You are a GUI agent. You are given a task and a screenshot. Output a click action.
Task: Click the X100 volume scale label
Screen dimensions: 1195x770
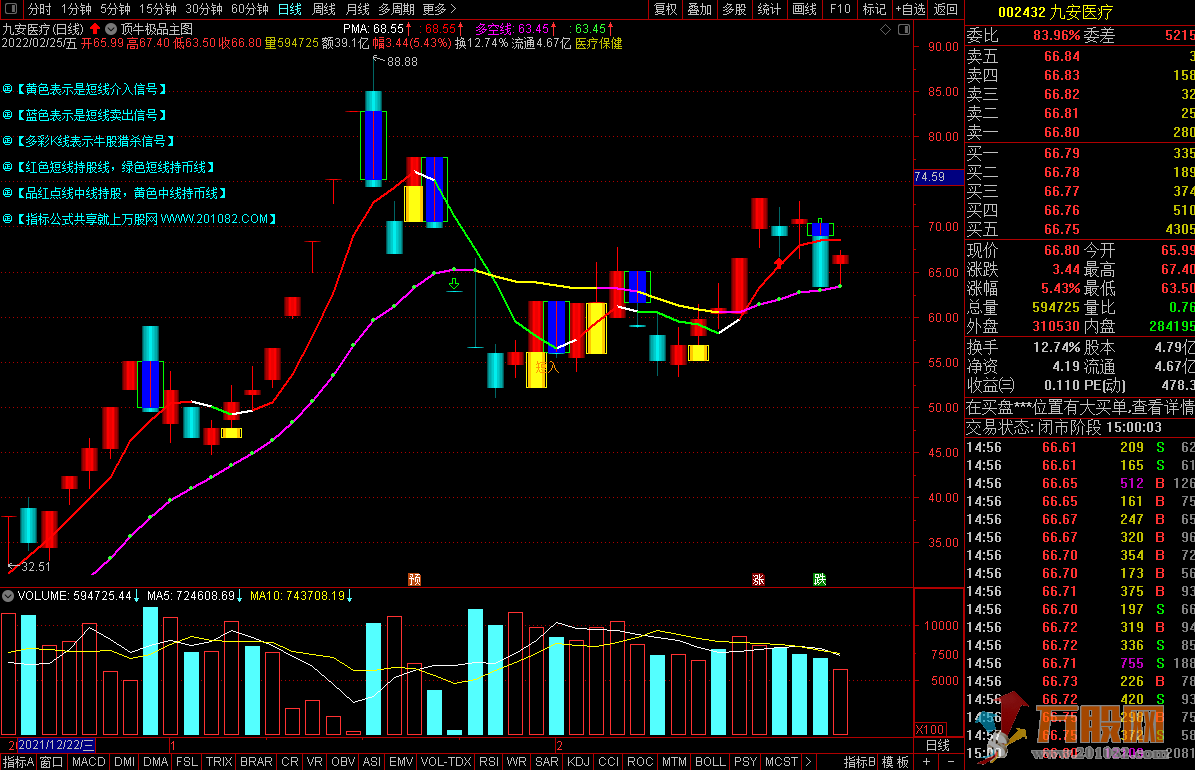[930, 730]
